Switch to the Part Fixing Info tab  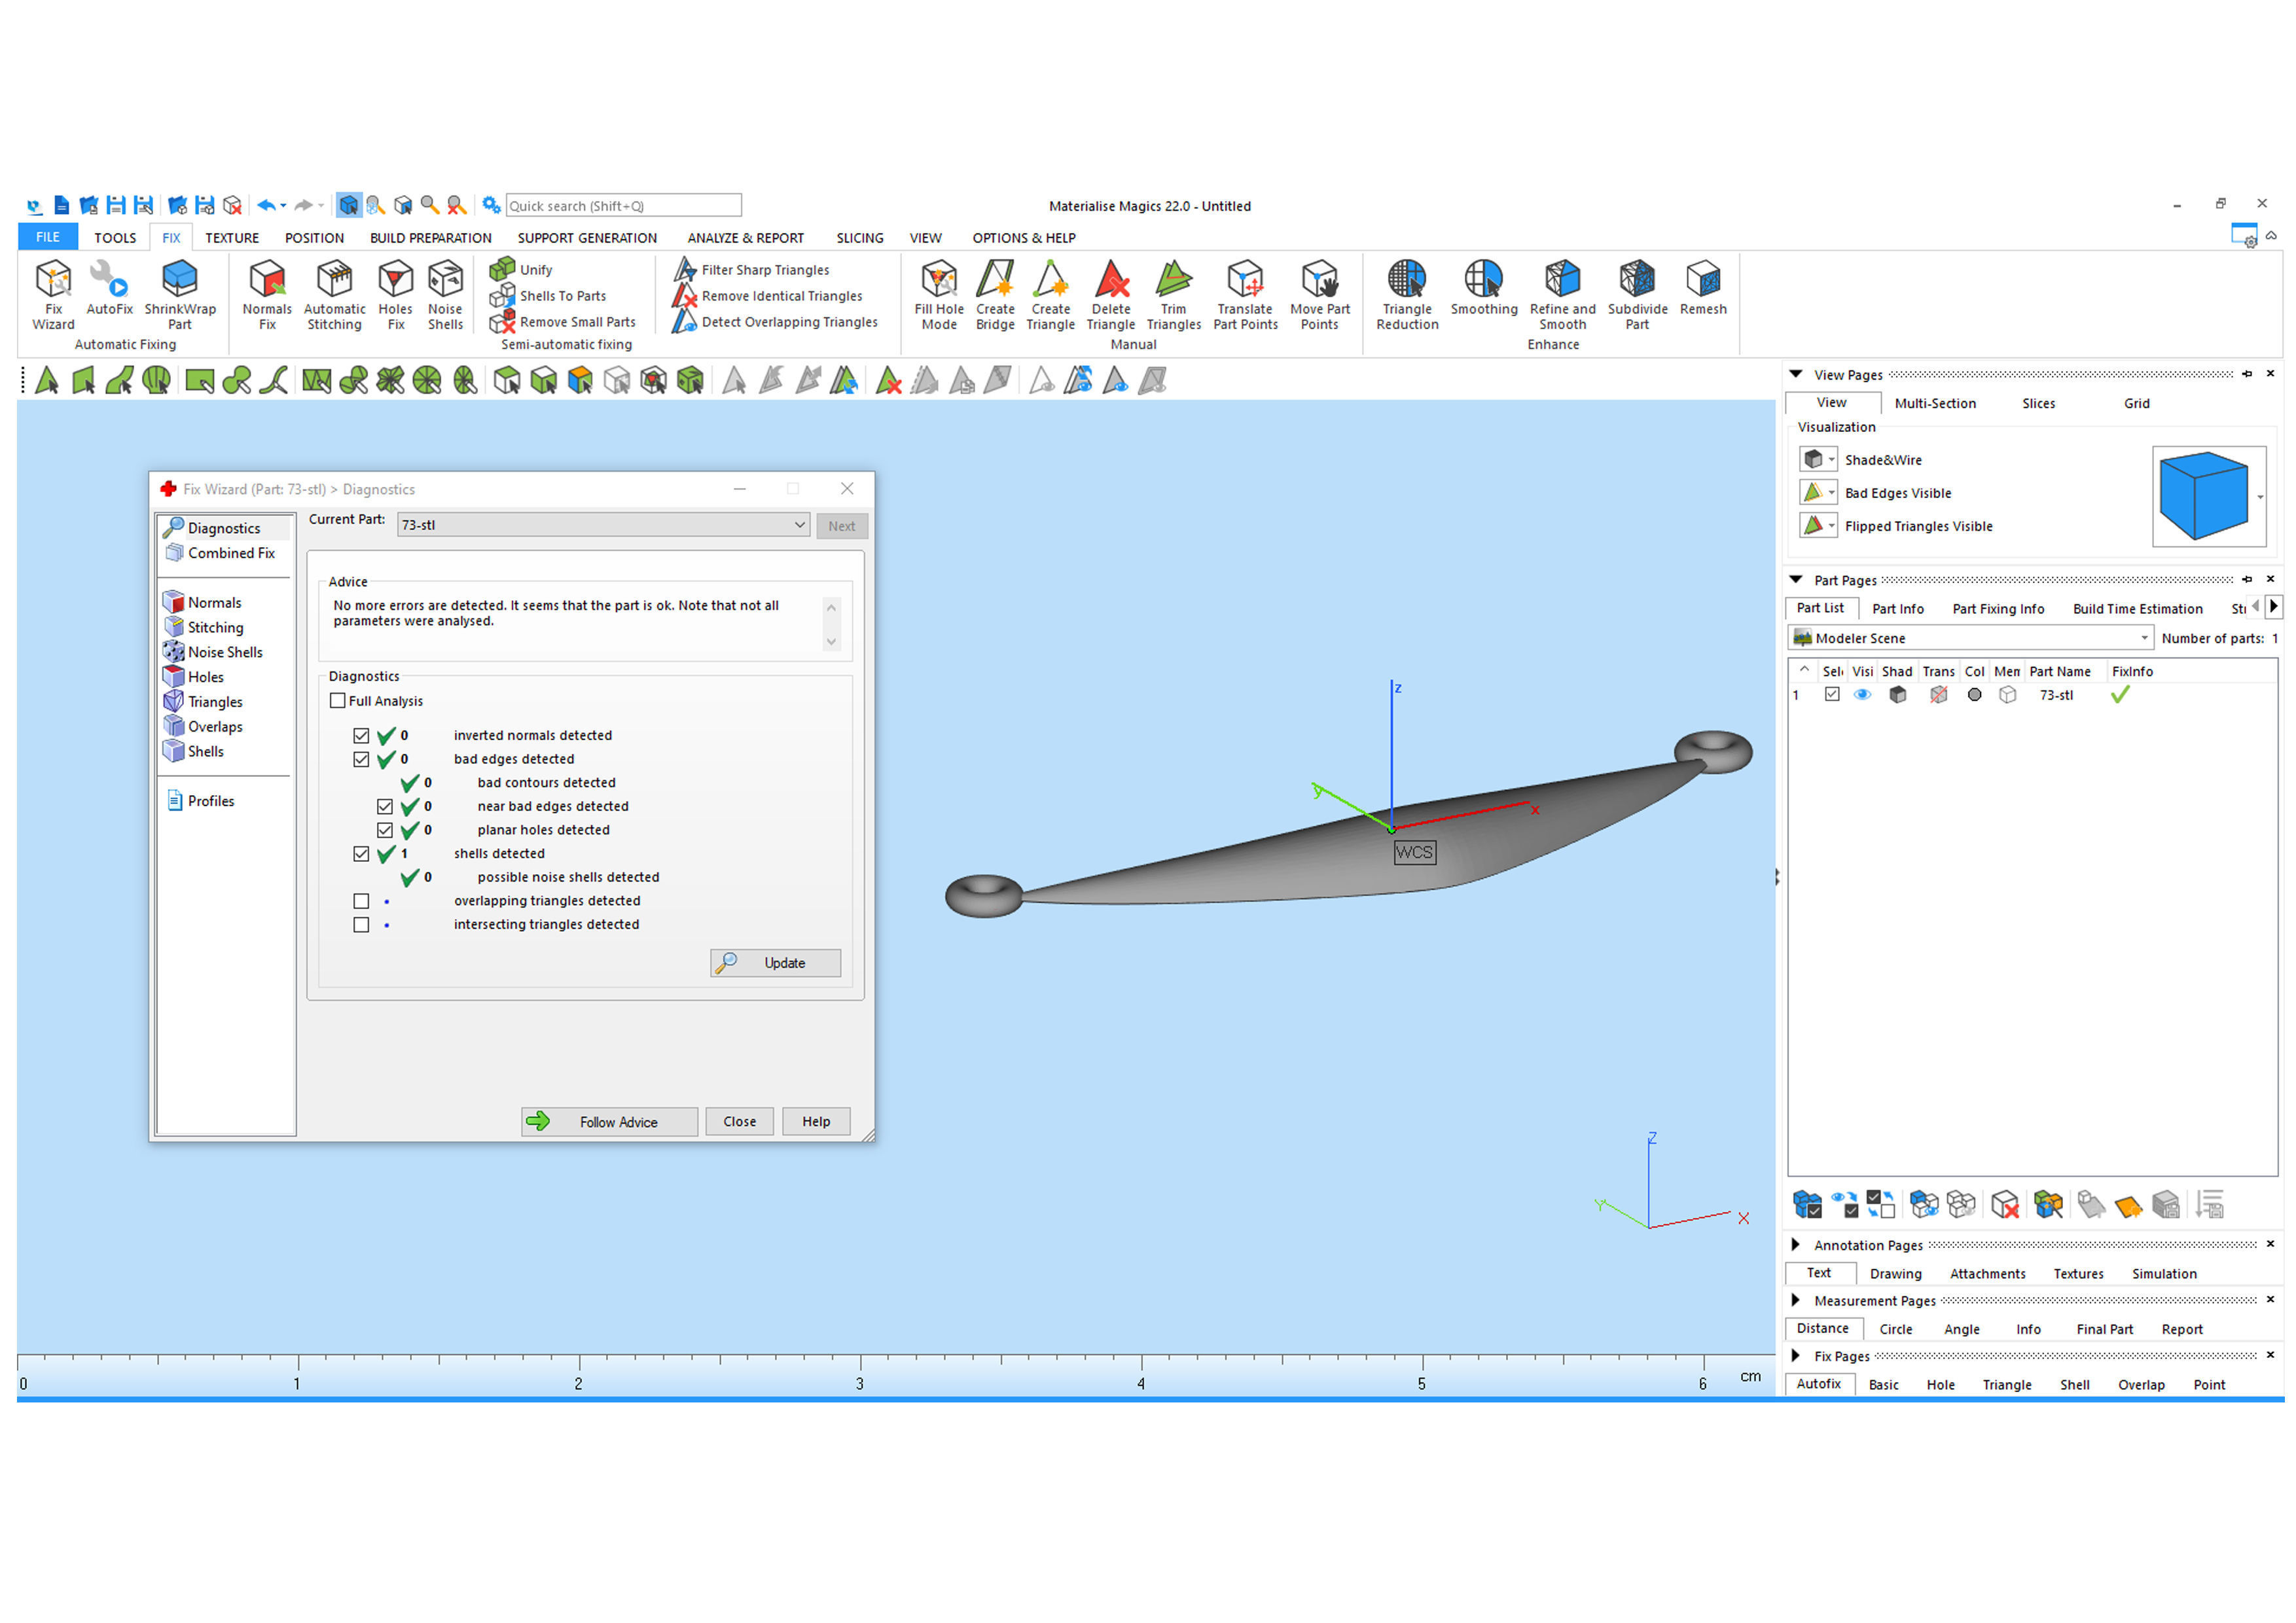[x=1997, y=609]
